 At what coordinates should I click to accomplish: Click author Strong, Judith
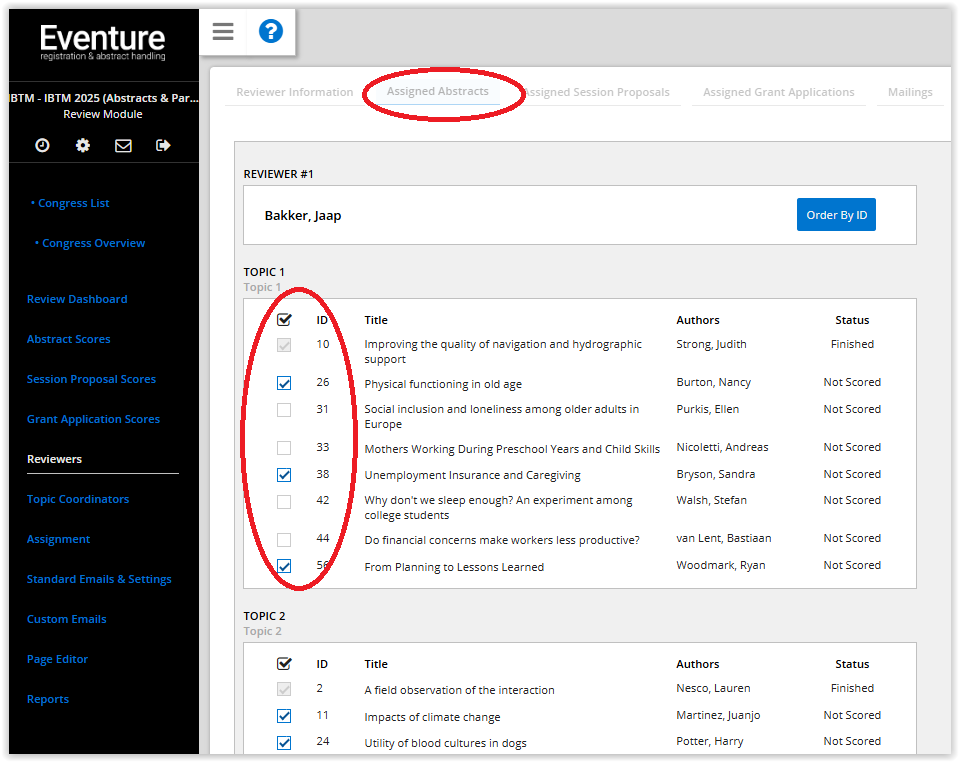click(711, 344)
